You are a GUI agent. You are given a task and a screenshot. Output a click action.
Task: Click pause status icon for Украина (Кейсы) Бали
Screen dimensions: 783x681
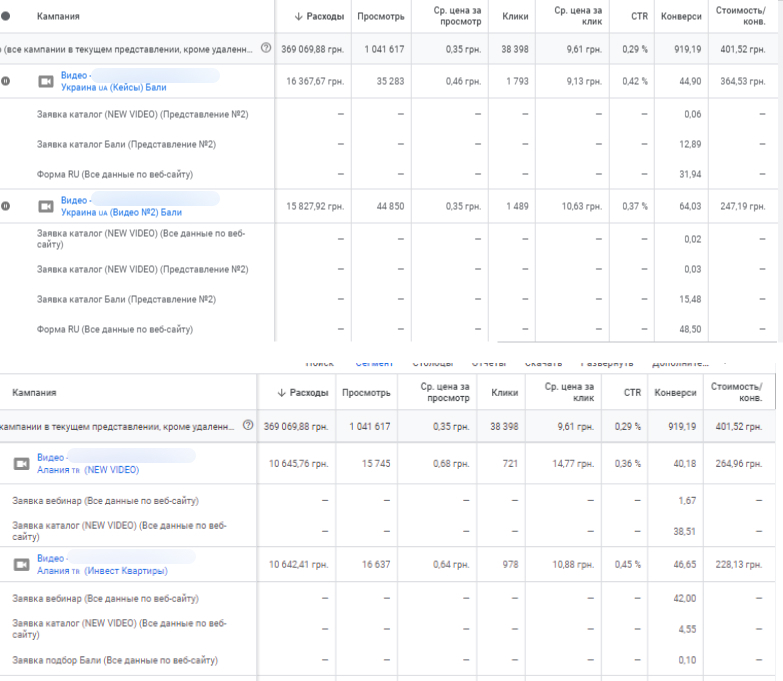pyautogui.click(x=5, y=81)
